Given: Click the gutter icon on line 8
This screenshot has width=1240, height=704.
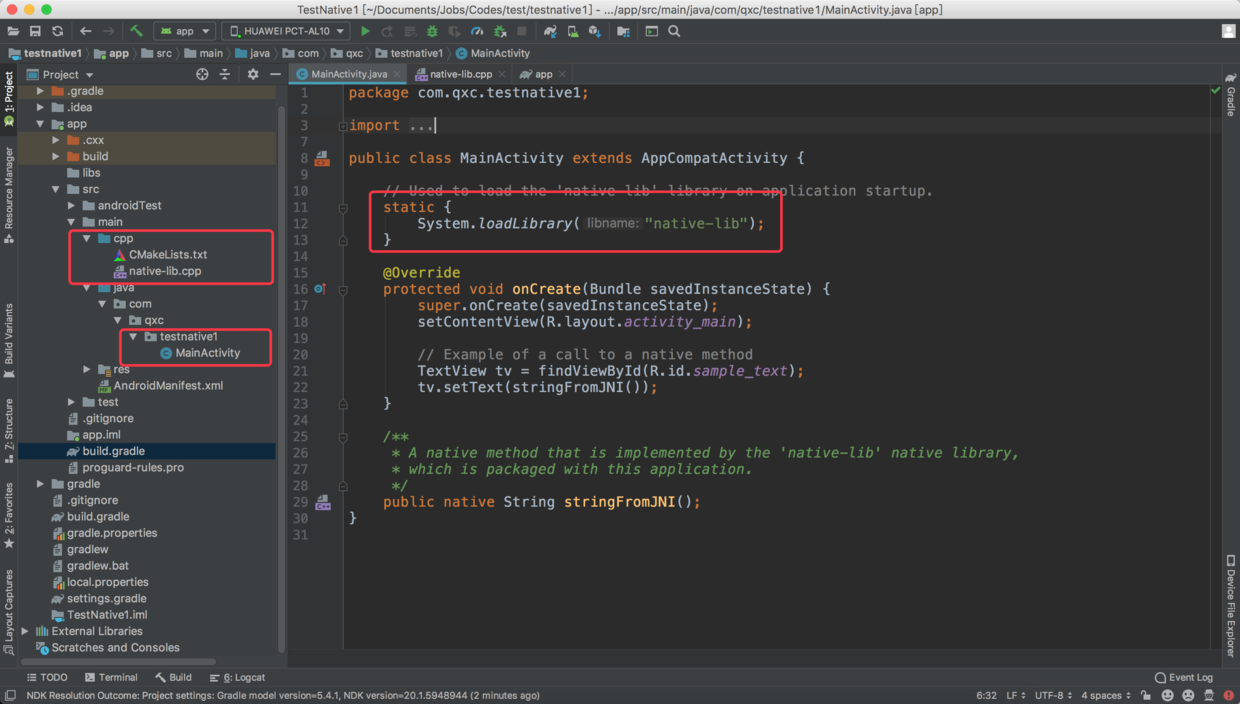Looking at the screenshot, I should pos(322,158).
